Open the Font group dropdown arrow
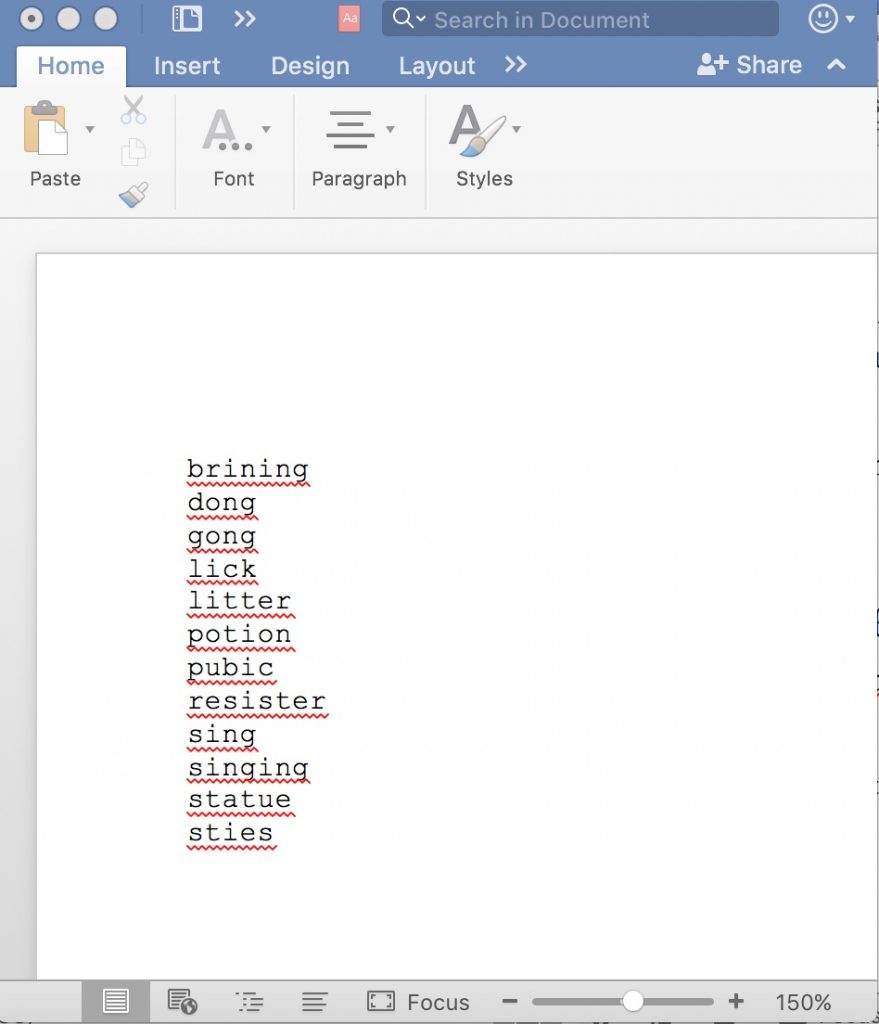The image size is (879, 1024). coord(265,130)
